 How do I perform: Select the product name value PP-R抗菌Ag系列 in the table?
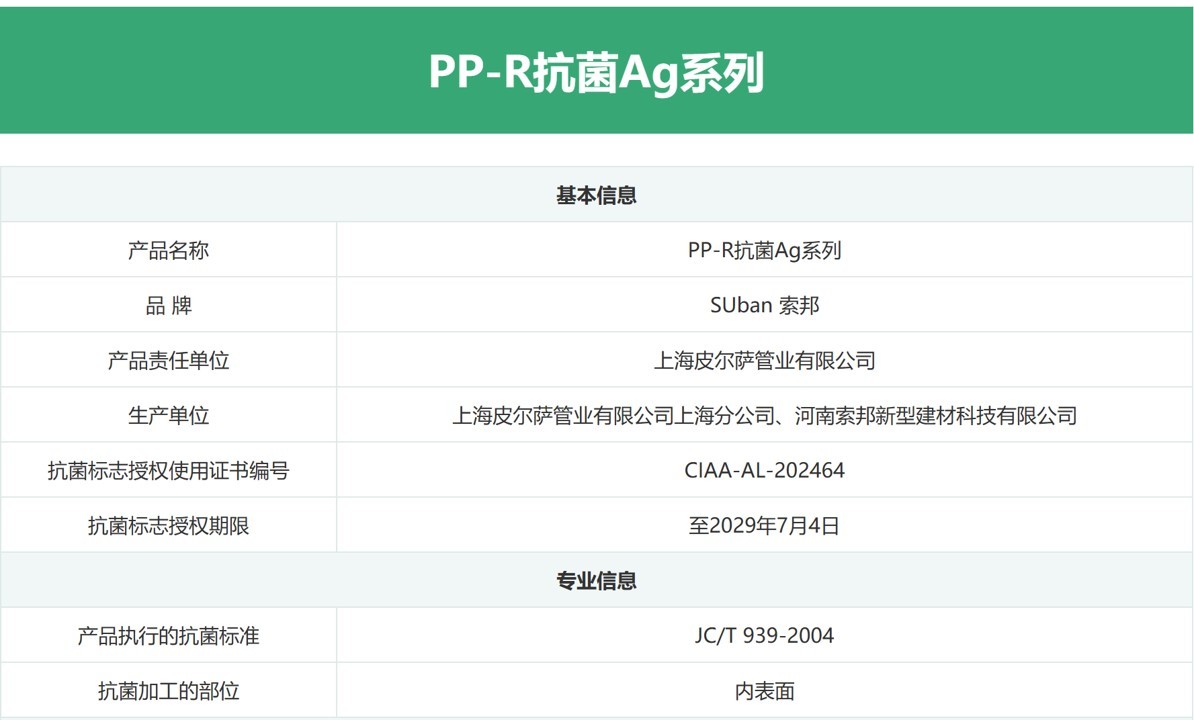pos(765,250)
